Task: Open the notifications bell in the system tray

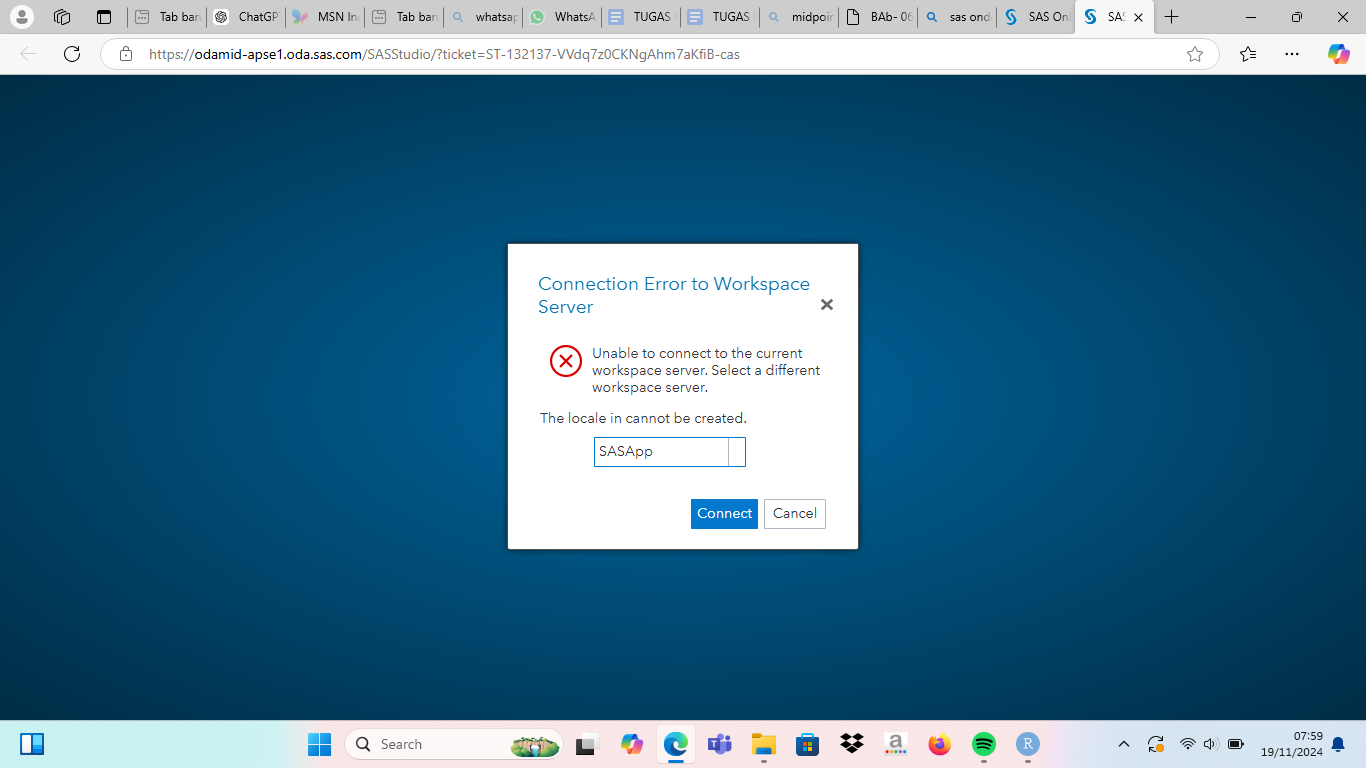Action: (x=1338, y=744)
